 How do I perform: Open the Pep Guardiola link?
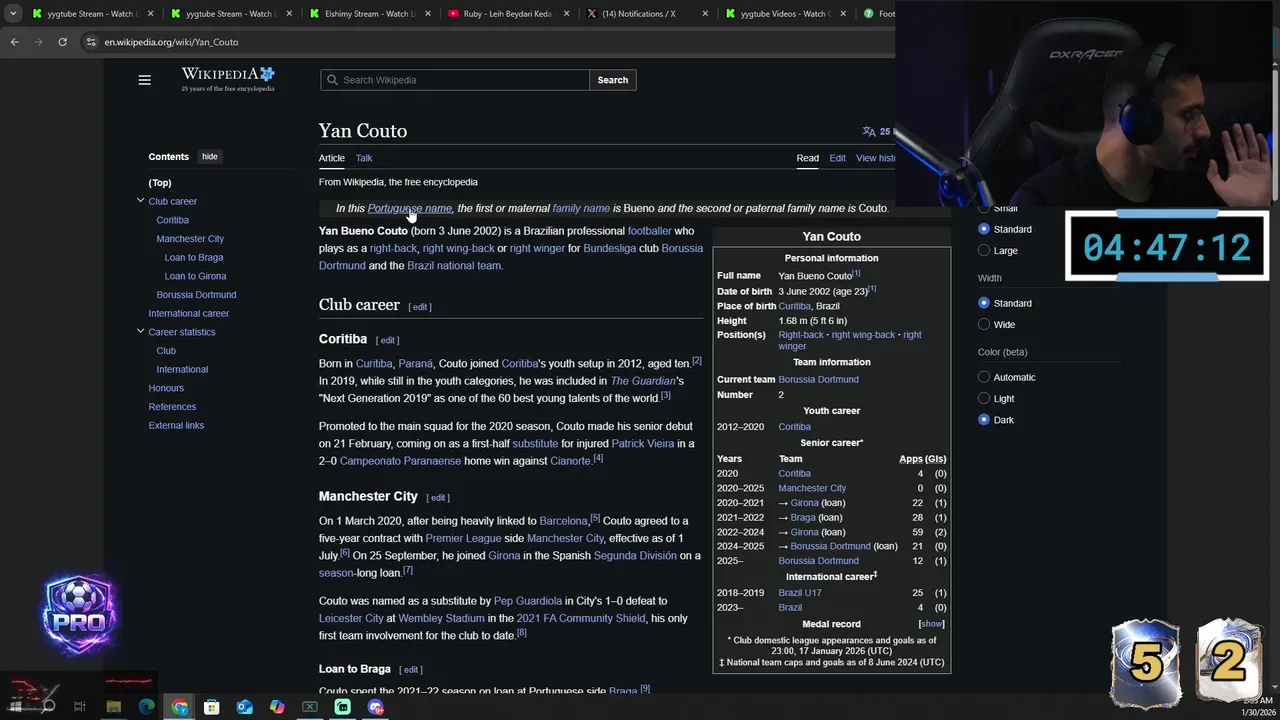[528, 601]
